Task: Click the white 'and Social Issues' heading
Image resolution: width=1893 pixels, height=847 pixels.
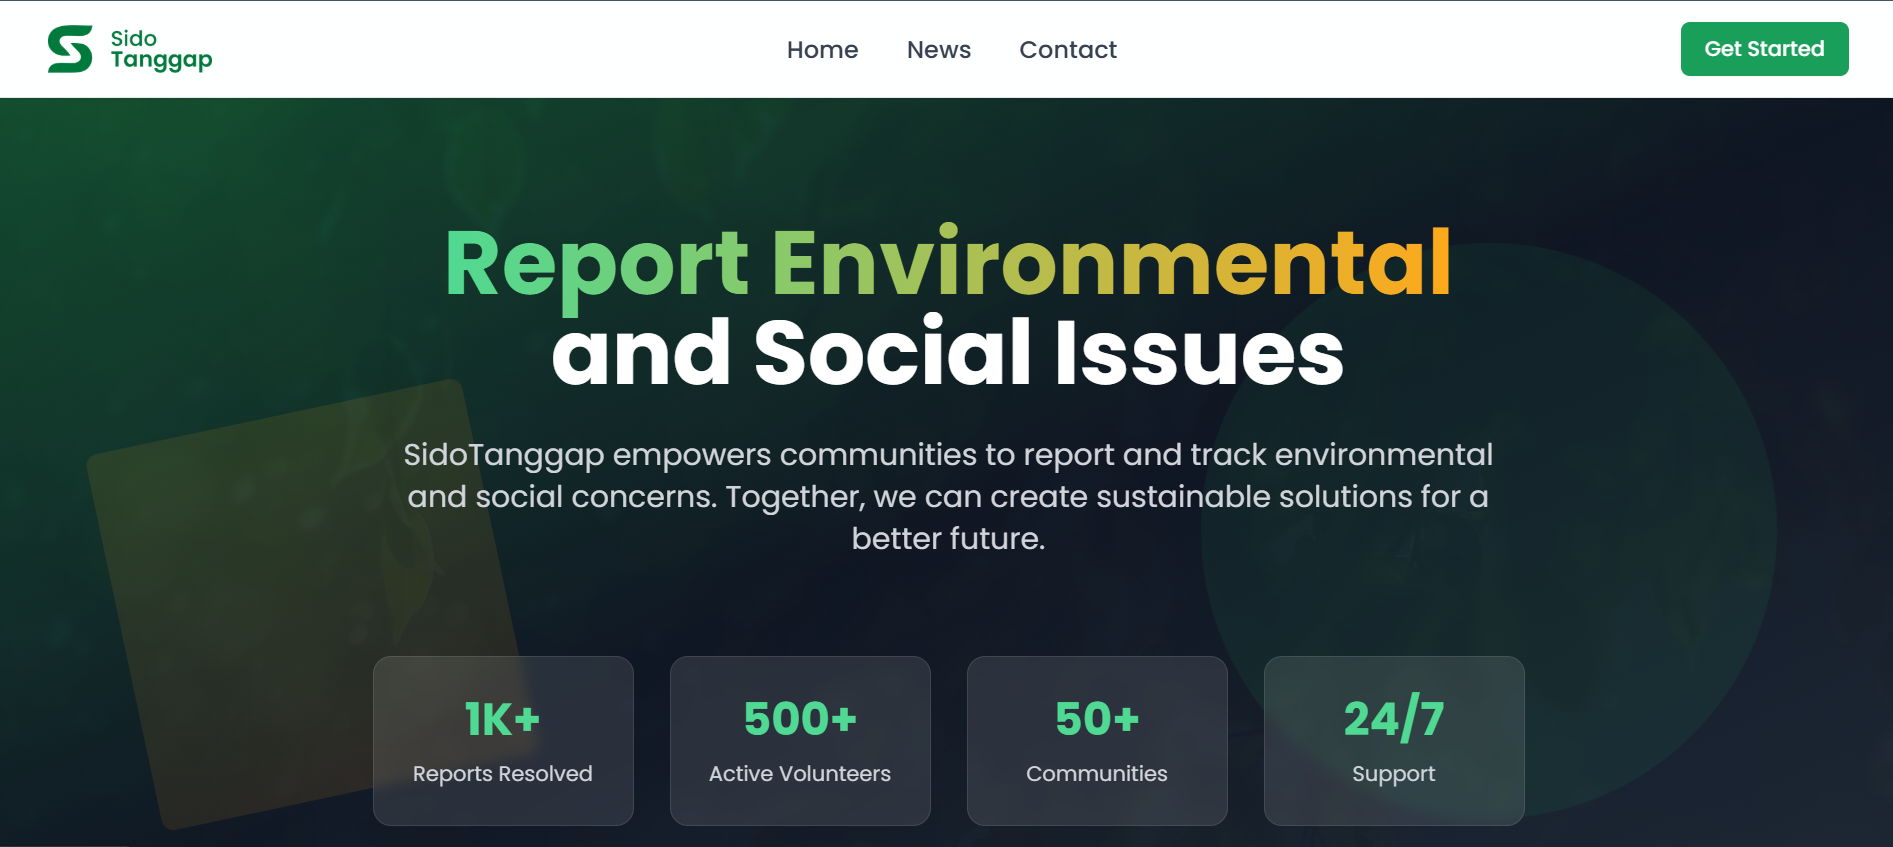Action: click(947, 352)
